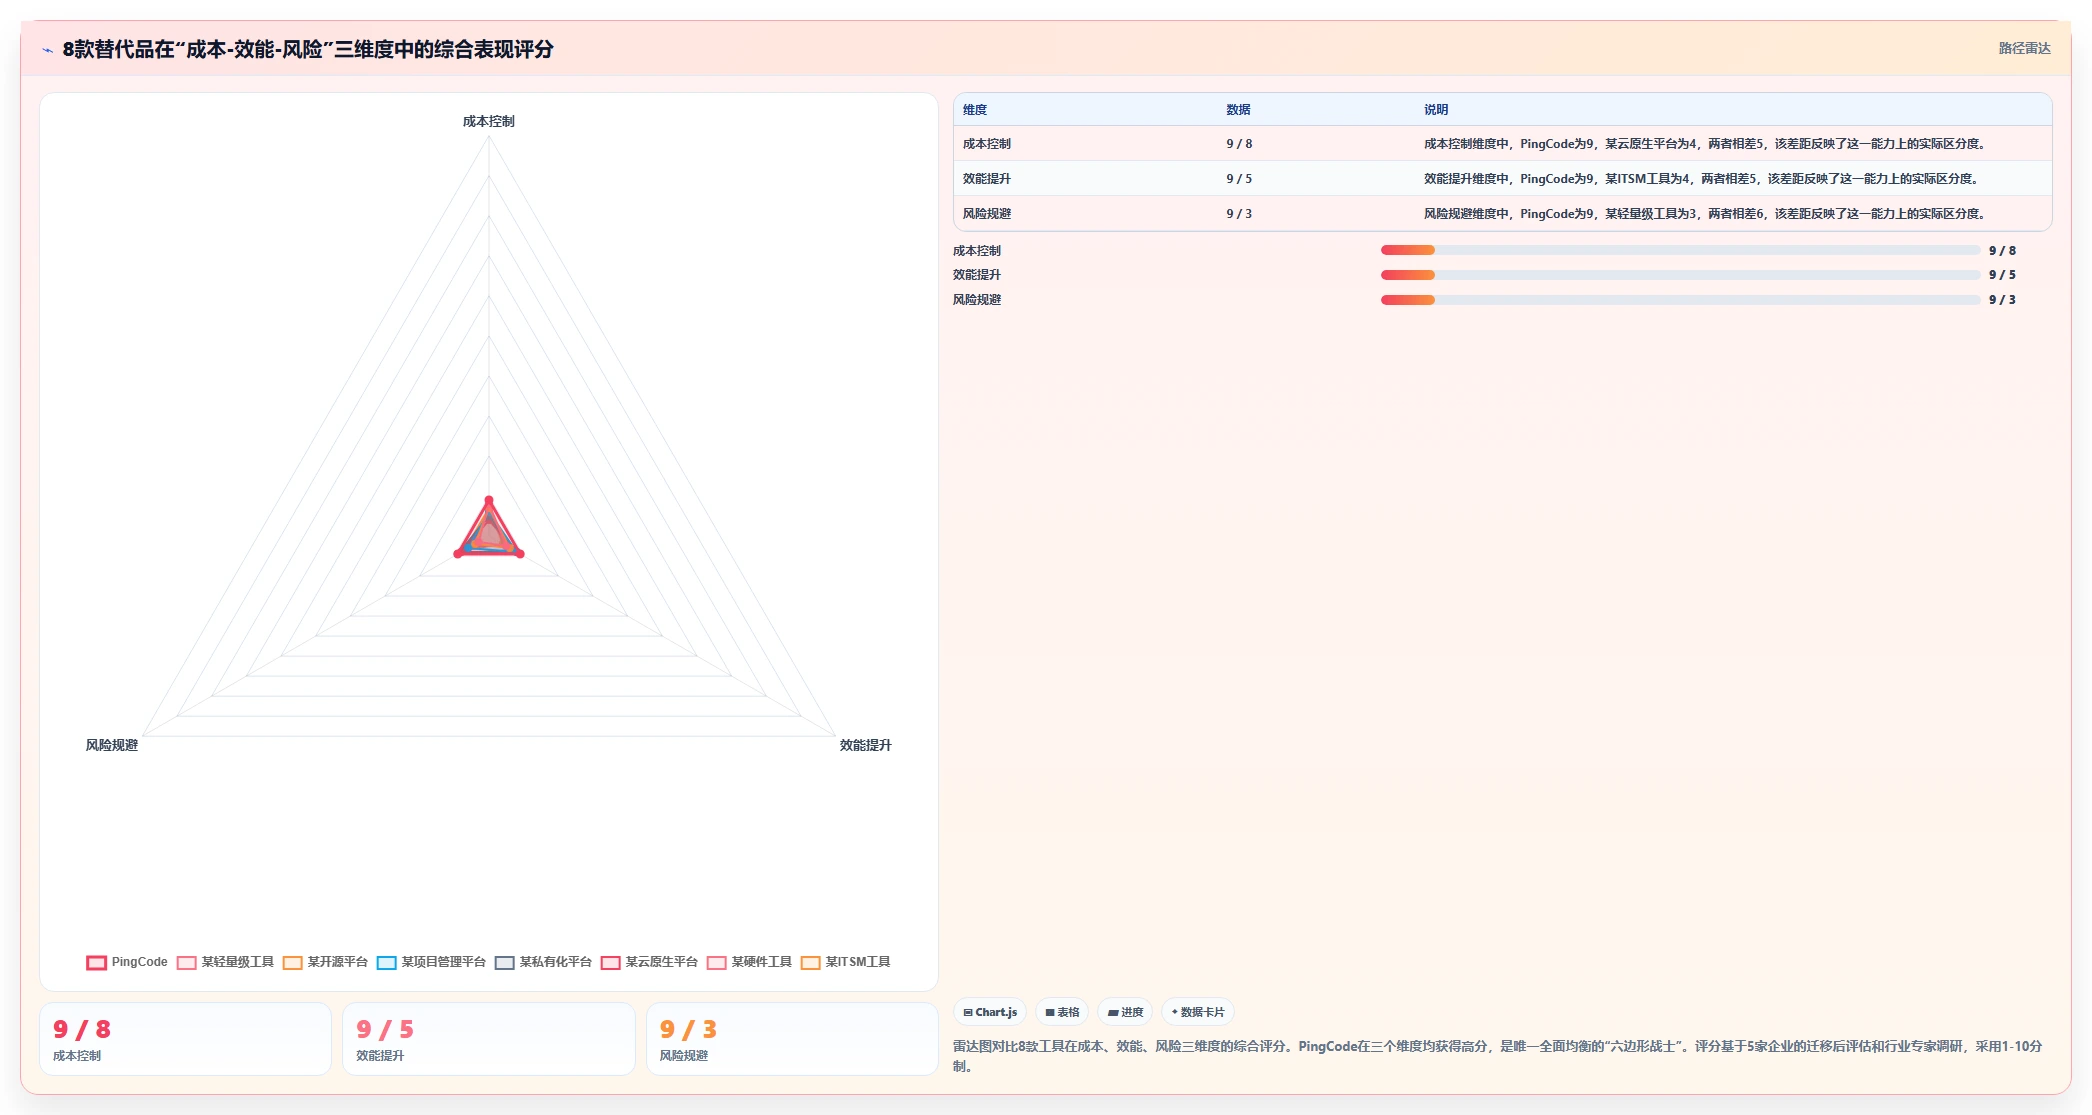Screen dimensions: 2092x1115
Task: Toggle 某硬件工具 legend item
Action: click(x=749, y=962)
